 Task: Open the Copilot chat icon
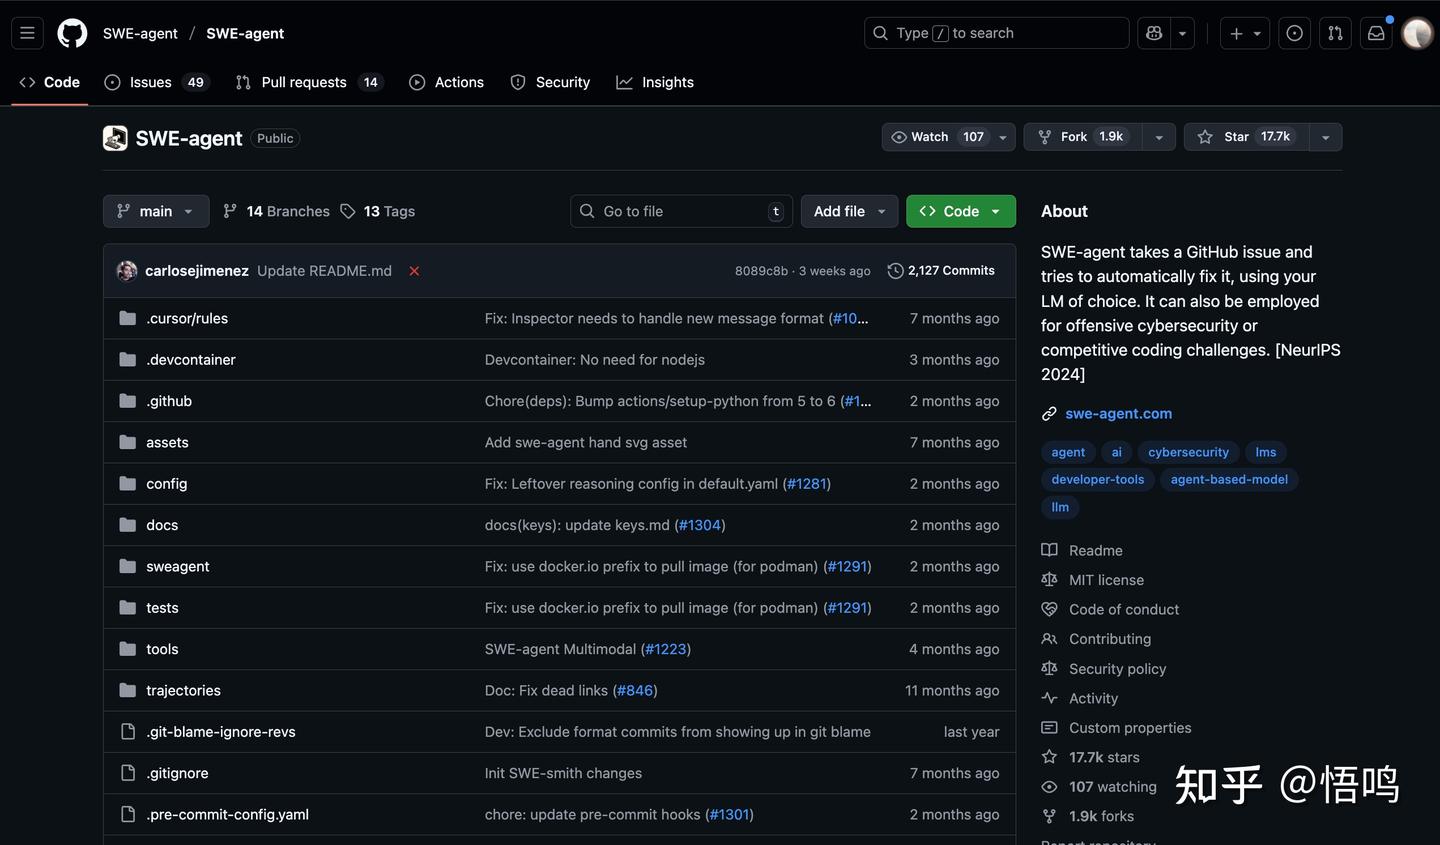(x=1154, y=33)
